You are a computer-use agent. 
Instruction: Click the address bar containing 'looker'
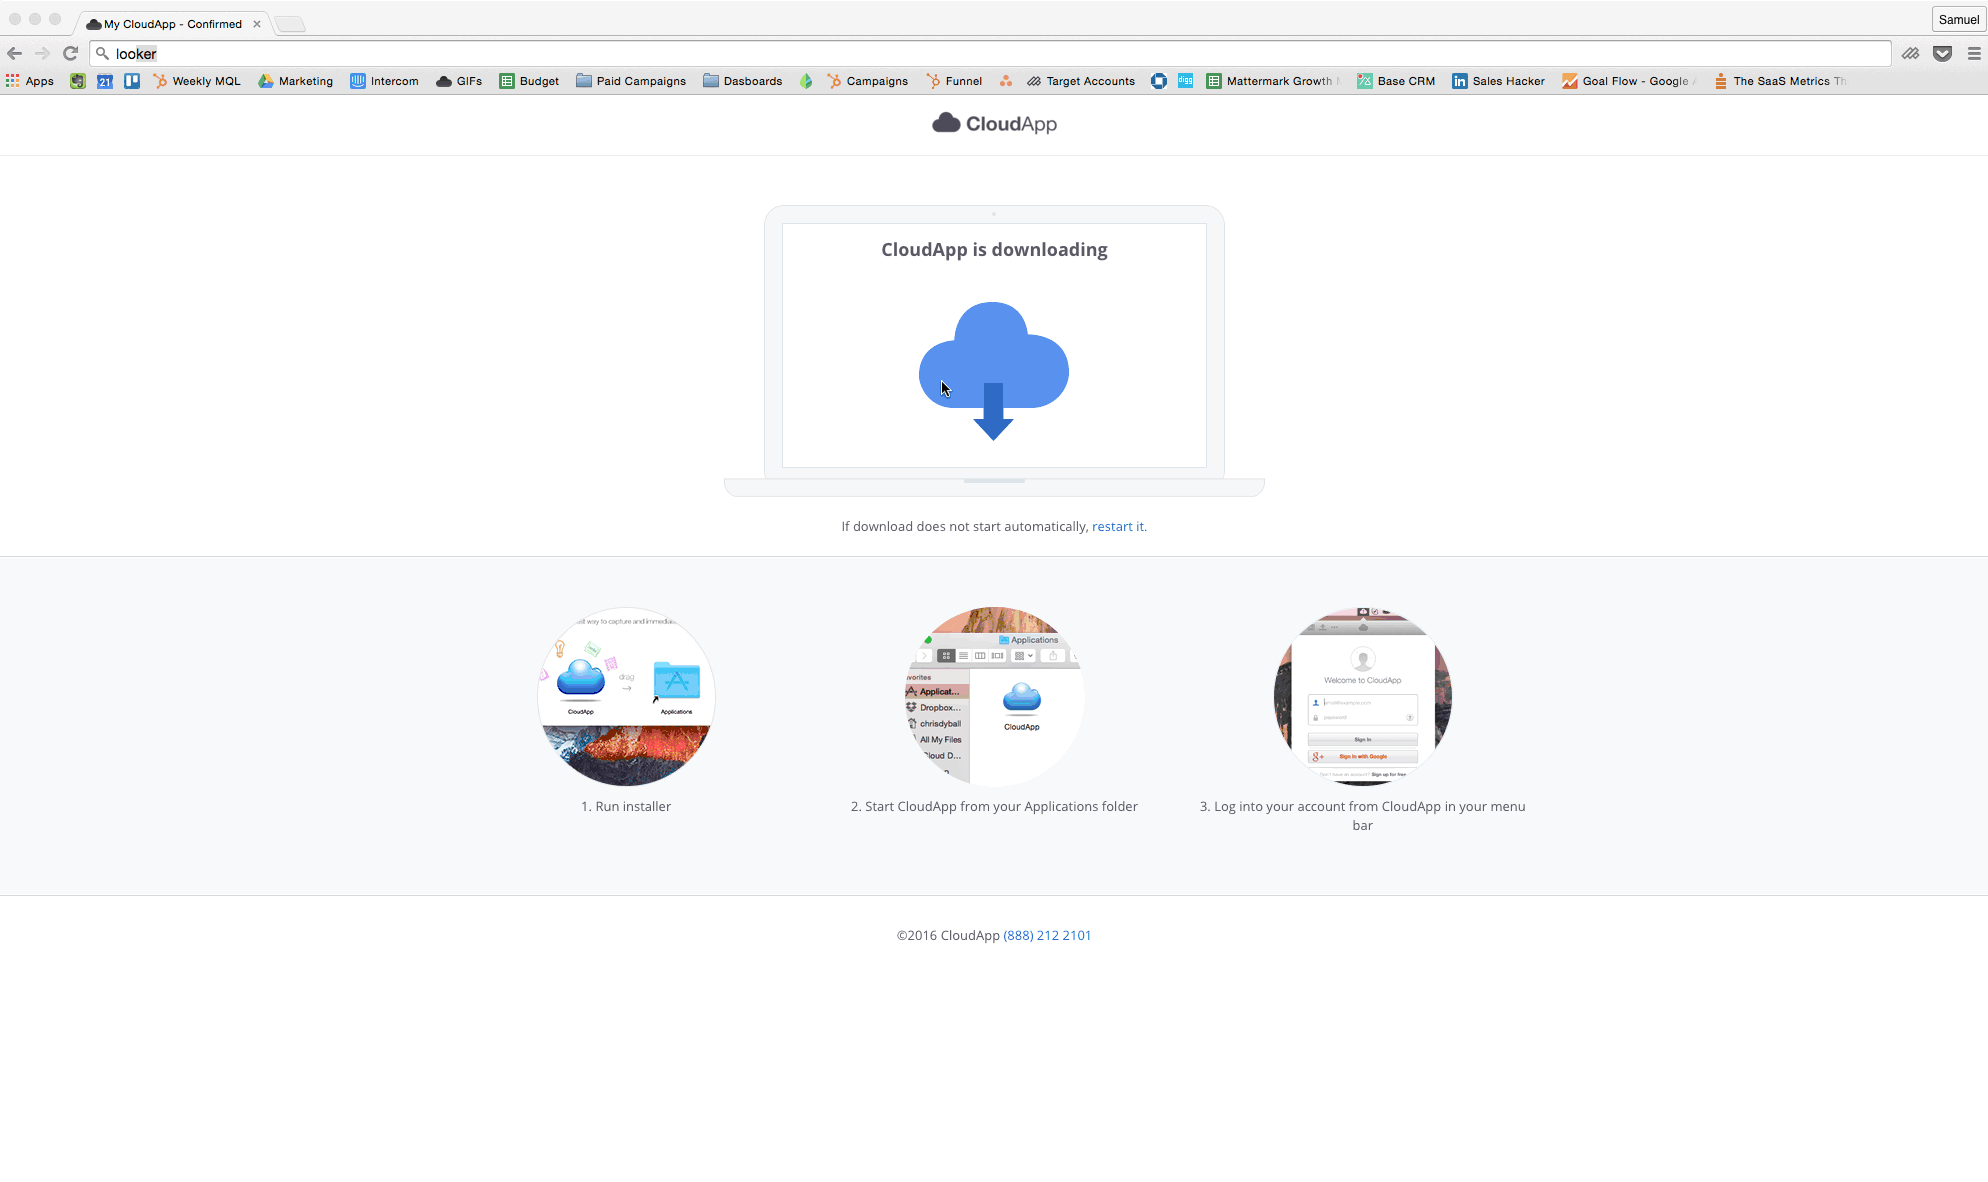click(990, 53)
